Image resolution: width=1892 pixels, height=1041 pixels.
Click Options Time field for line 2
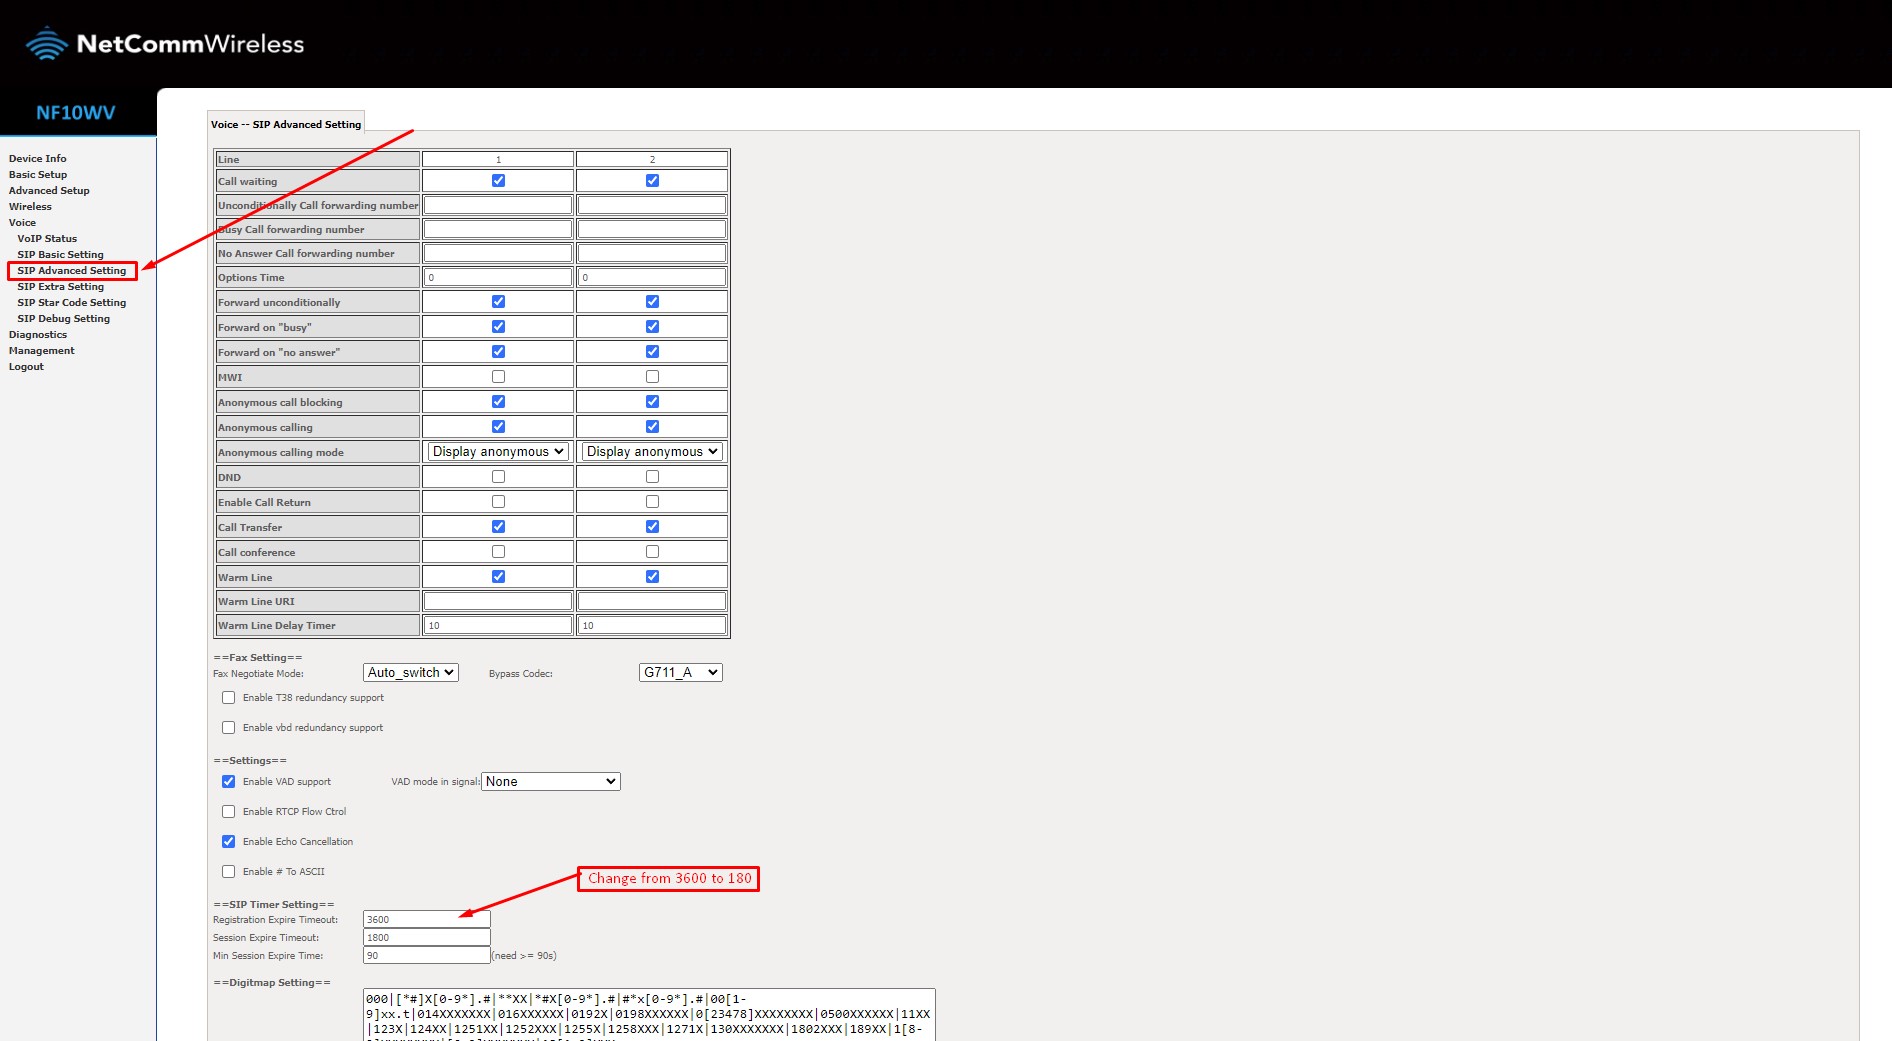click(x=652, y=277)
